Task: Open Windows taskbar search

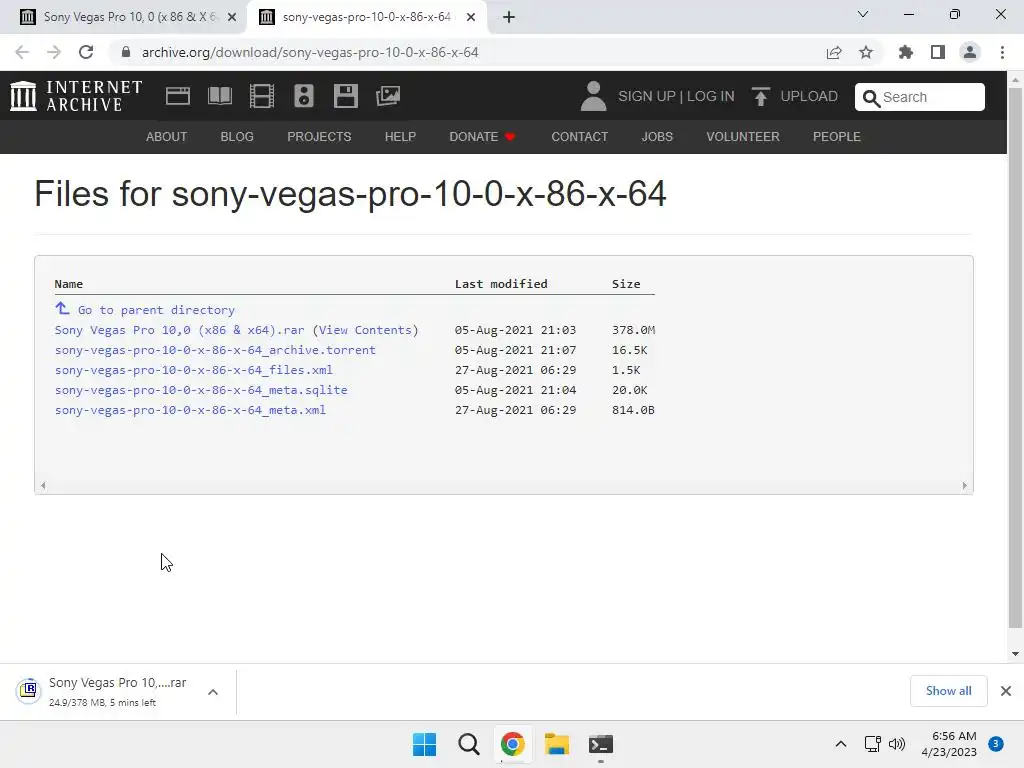Action: [469, 744]
